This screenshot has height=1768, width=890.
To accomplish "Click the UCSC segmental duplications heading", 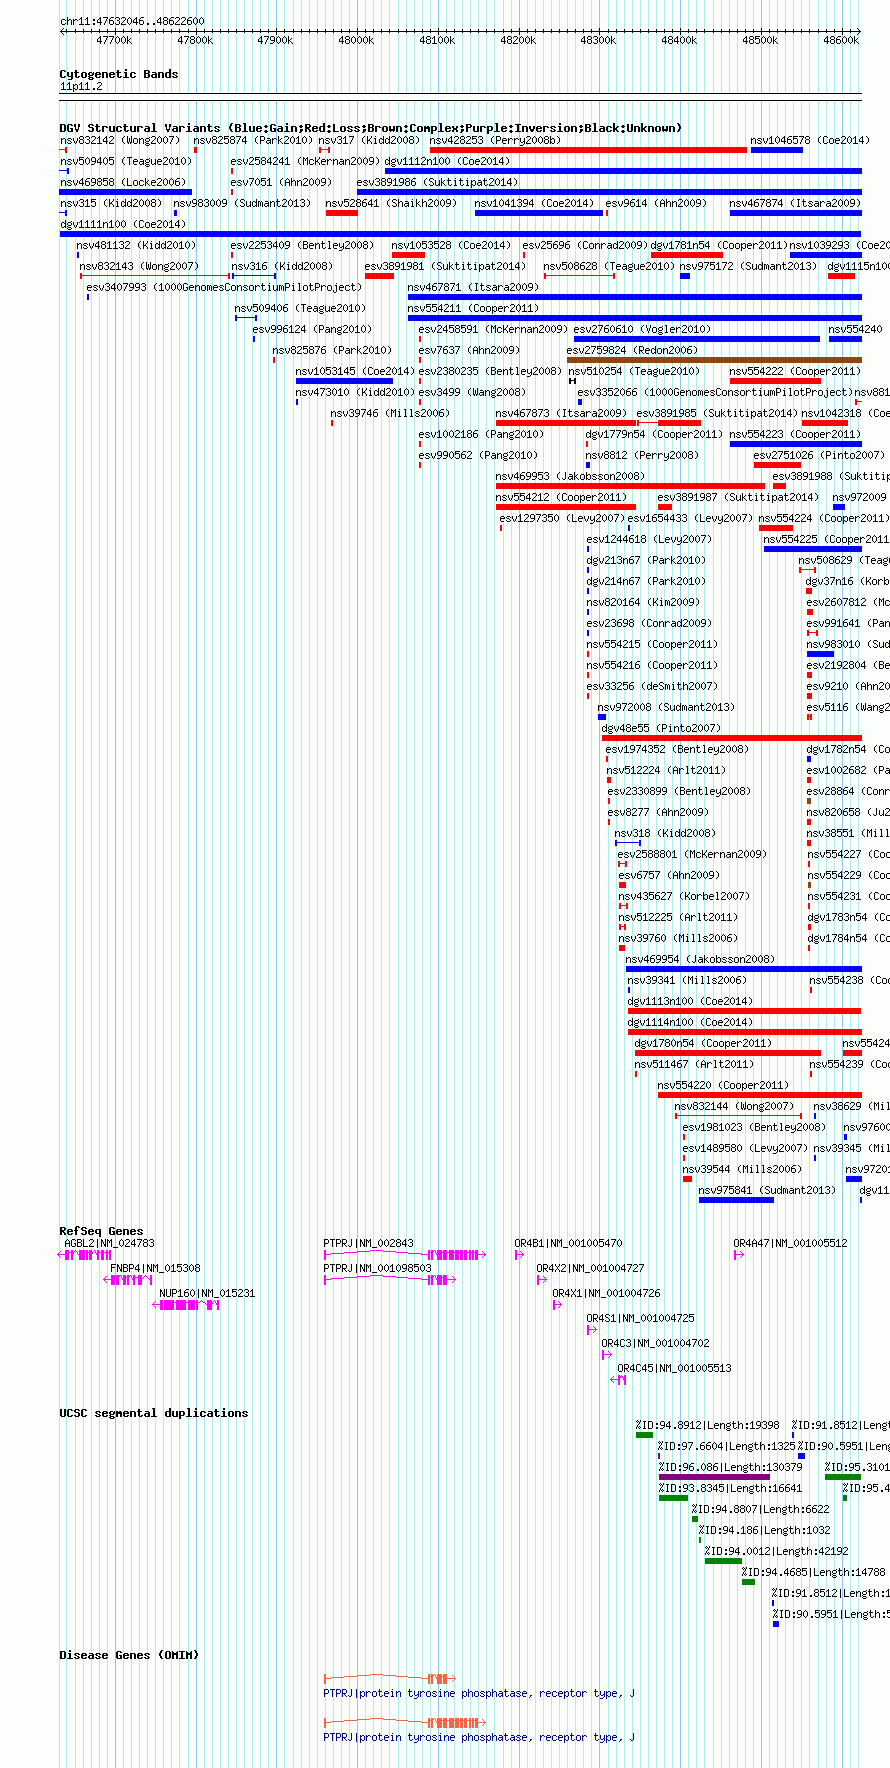I will coord(154,1413).
